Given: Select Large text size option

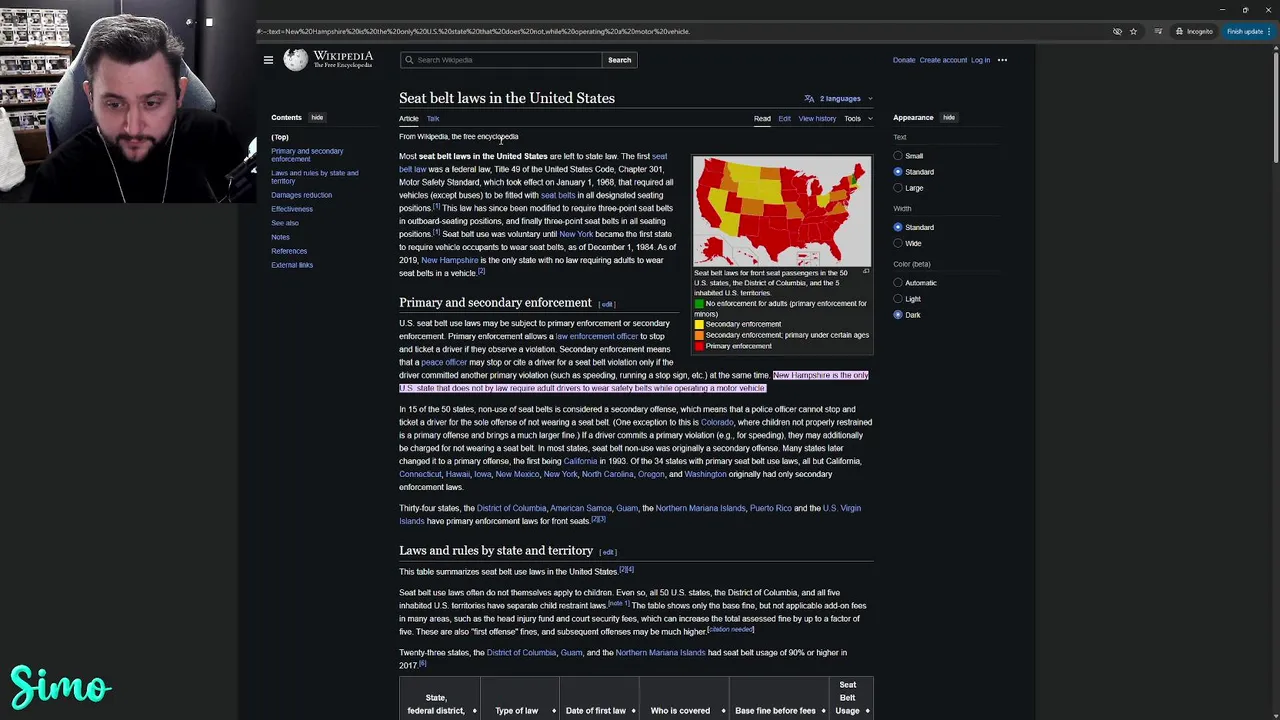Looking at the screenshot, I should pos(898,188).
